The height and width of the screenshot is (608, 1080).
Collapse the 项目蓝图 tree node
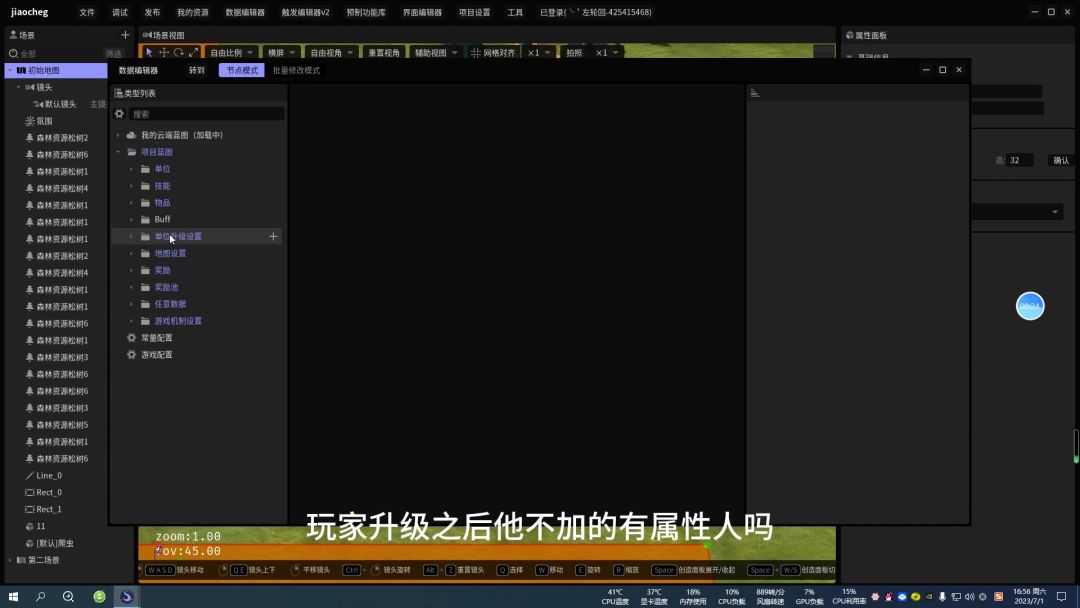(x=118, y=152)
